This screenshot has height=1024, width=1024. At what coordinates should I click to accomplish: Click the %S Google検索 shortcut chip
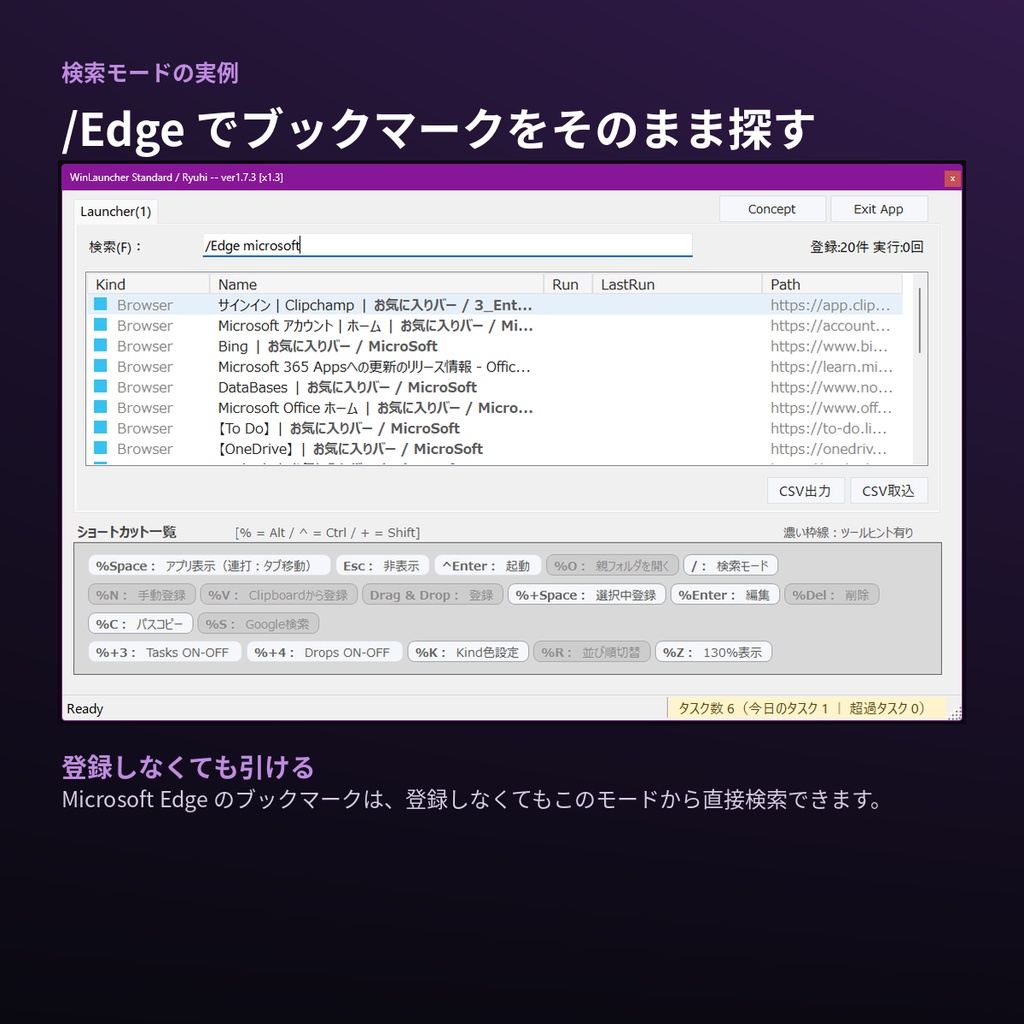coord(258,624)
